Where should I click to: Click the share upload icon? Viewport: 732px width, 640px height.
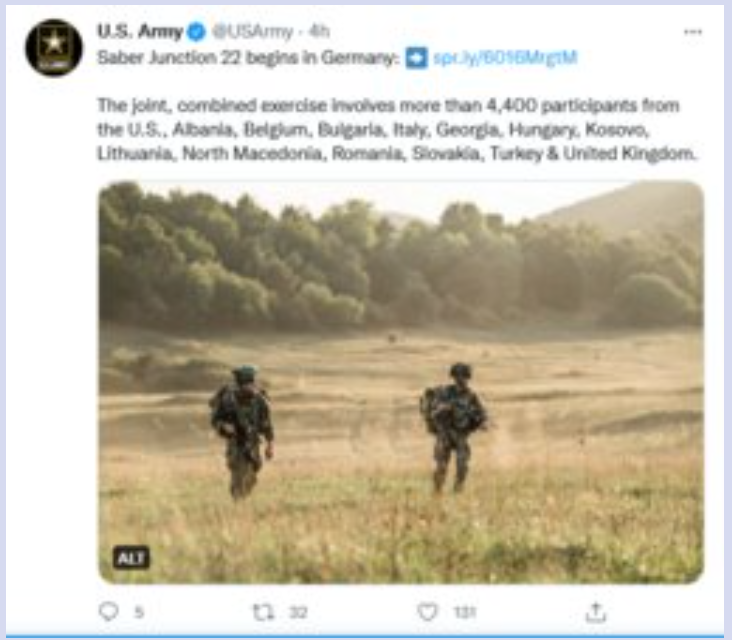[596, 612]
